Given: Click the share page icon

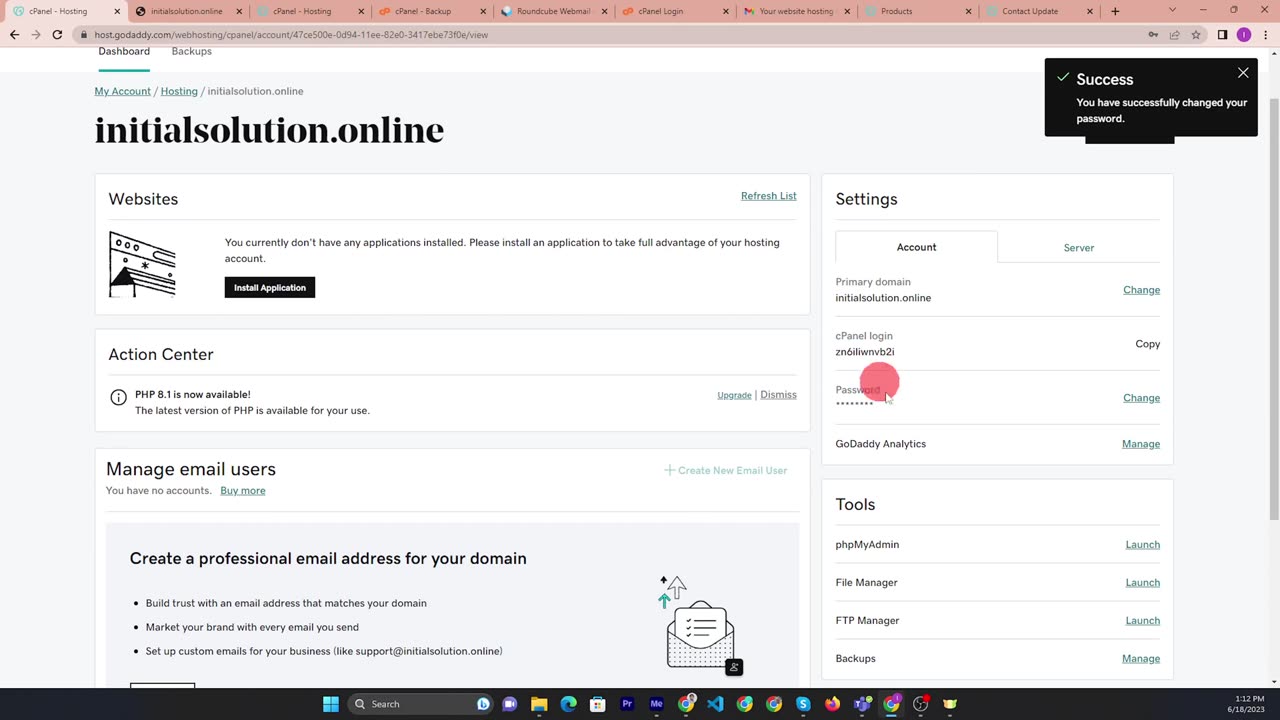Looking at the screenshot, I should tap(1174, 35).
